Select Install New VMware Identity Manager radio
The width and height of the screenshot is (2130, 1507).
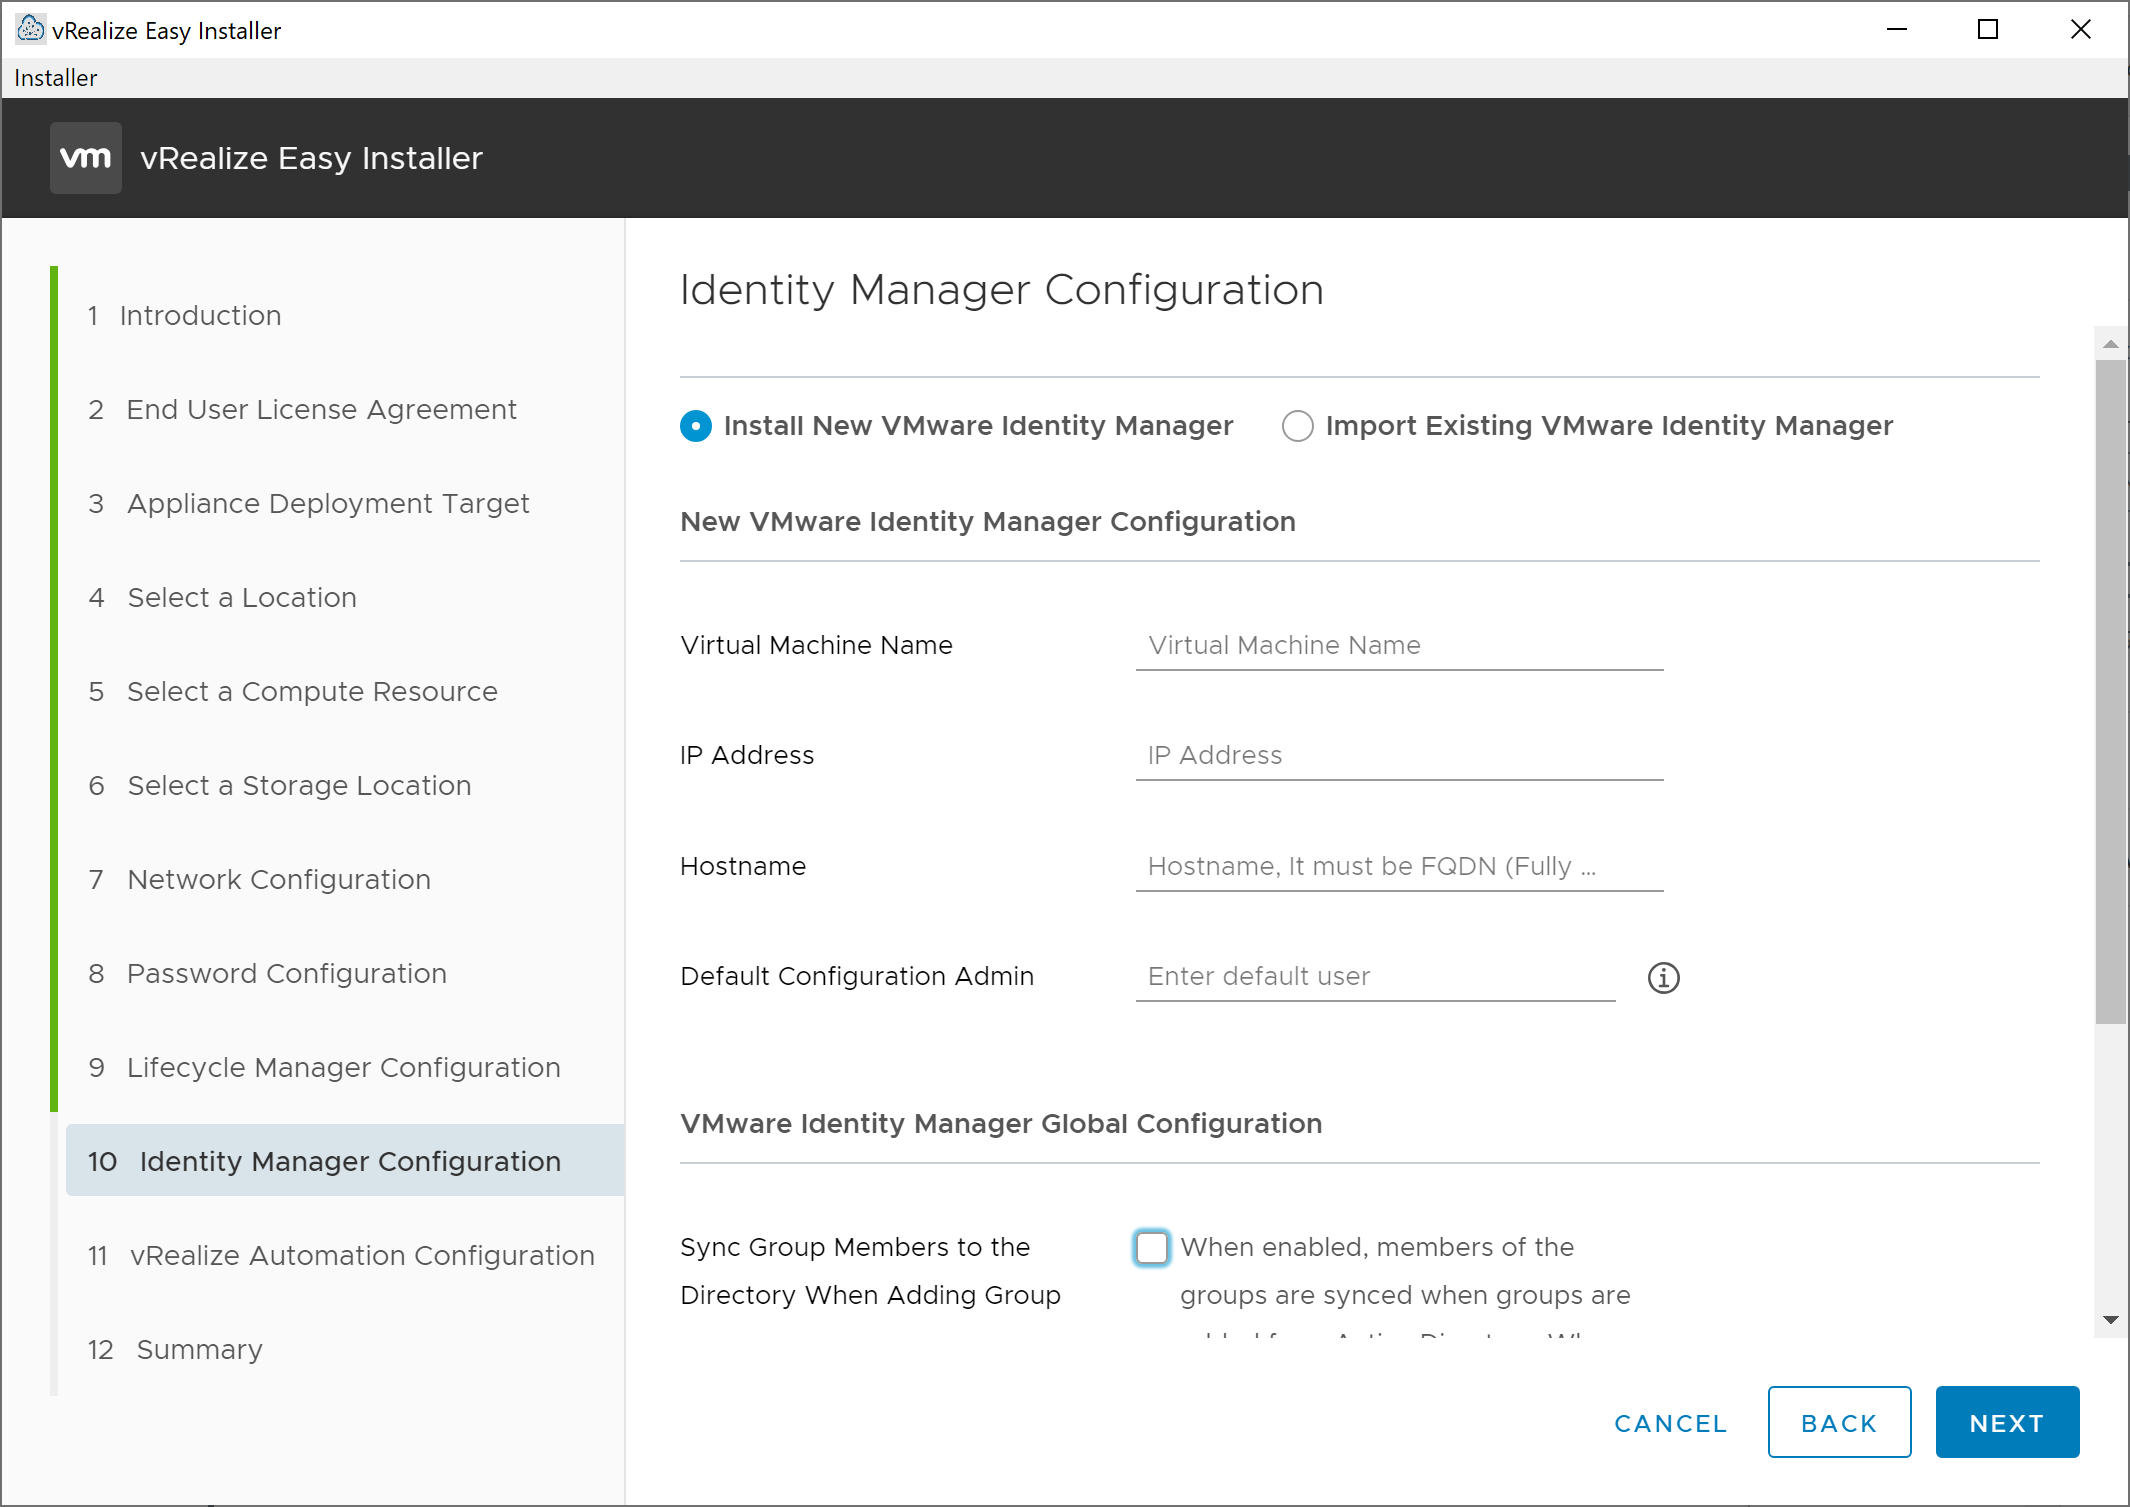[x=696, y=426]
